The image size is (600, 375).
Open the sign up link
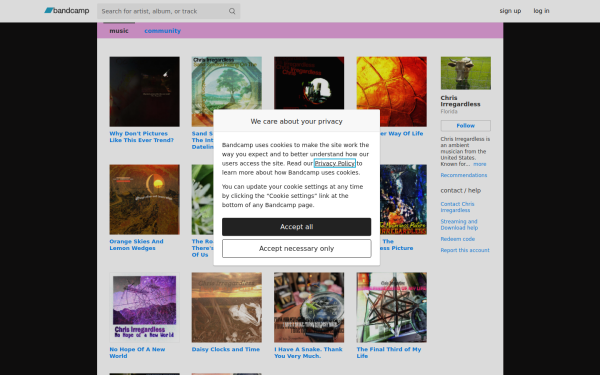(510, 11)
